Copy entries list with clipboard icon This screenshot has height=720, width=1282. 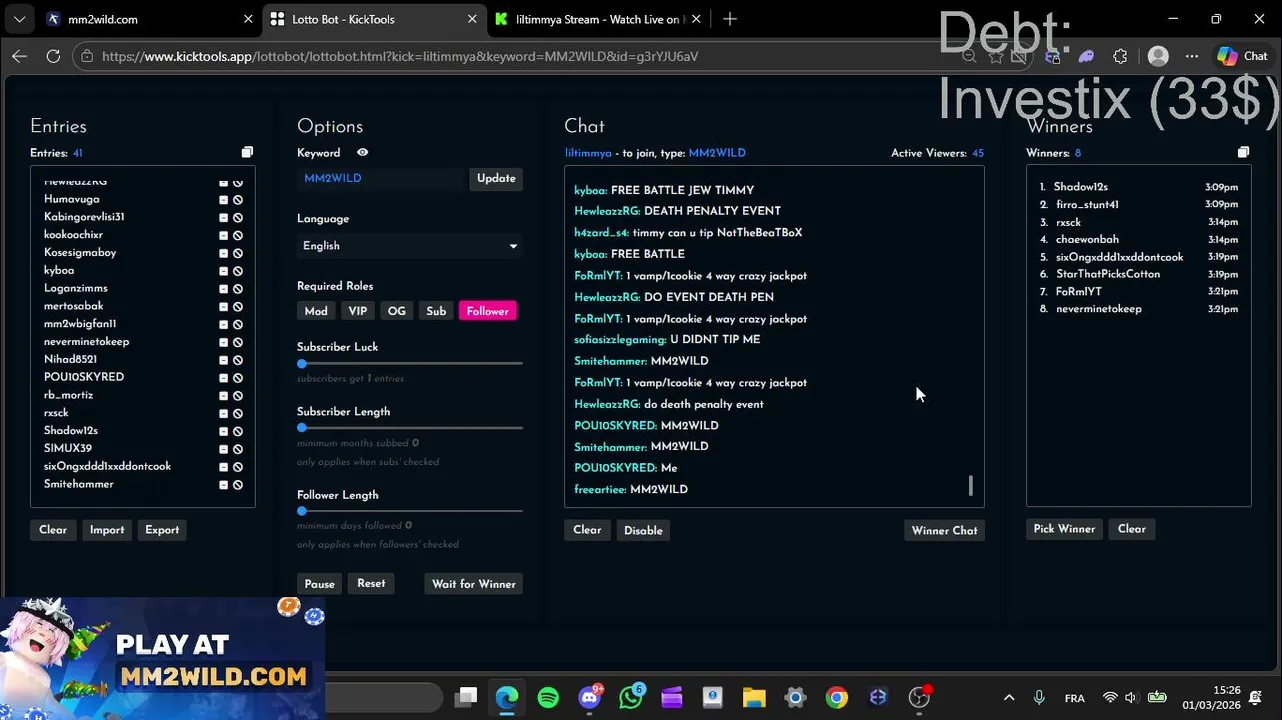pyautogui.click(x=247, y=152)
